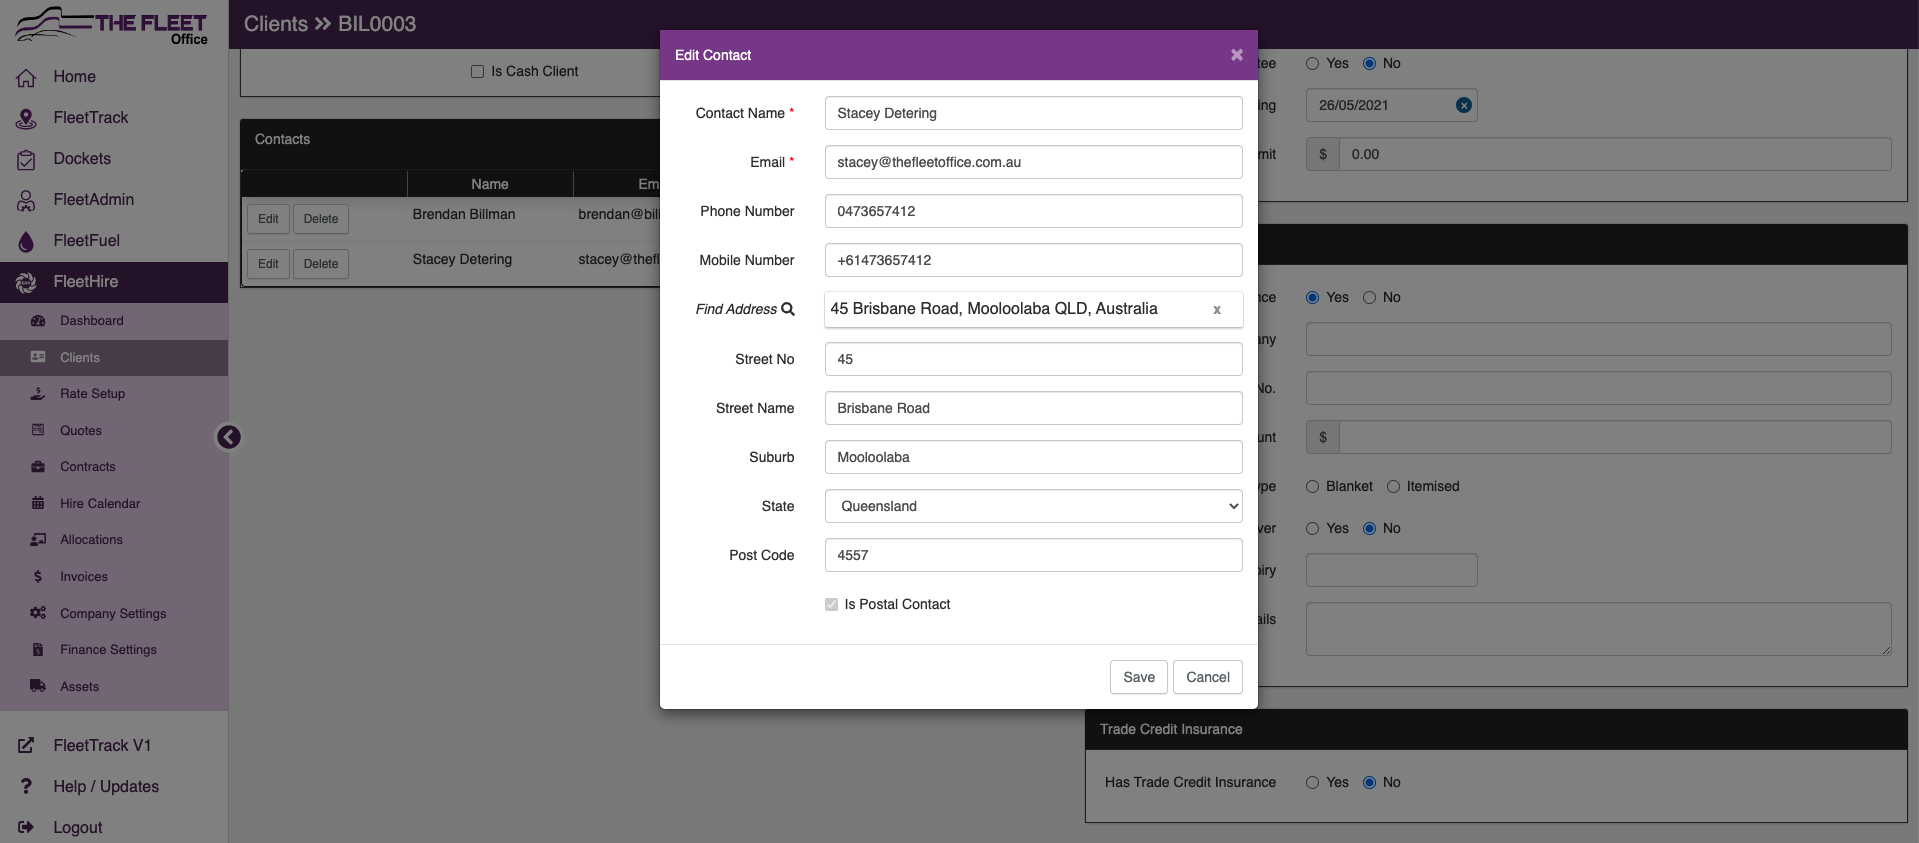The height and width of the screenshot is (843, 1919).
Task: Click the Mobile Number input field
Action: click(1033, 260)
